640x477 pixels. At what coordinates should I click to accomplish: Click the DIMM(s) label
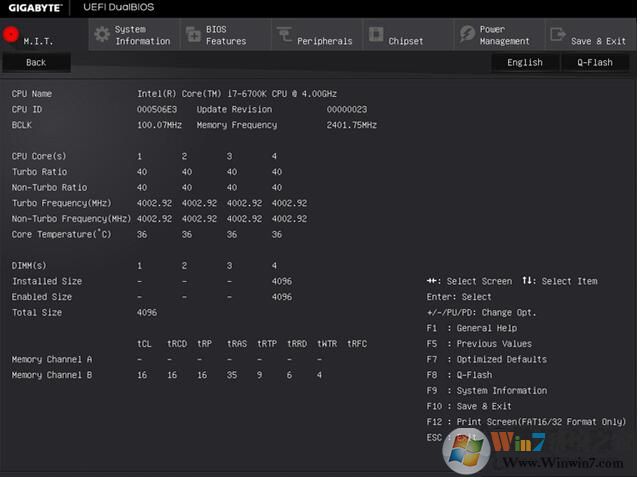[x=29, y=266]
